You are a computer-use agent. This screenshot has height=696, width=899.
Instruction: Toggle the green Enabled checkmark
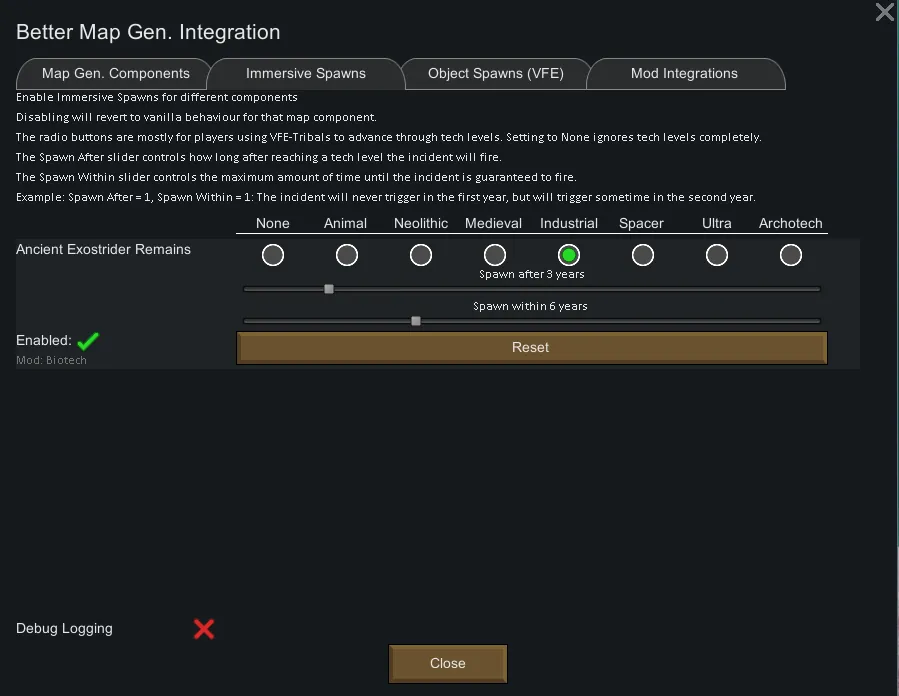click(x=88, y=341)
